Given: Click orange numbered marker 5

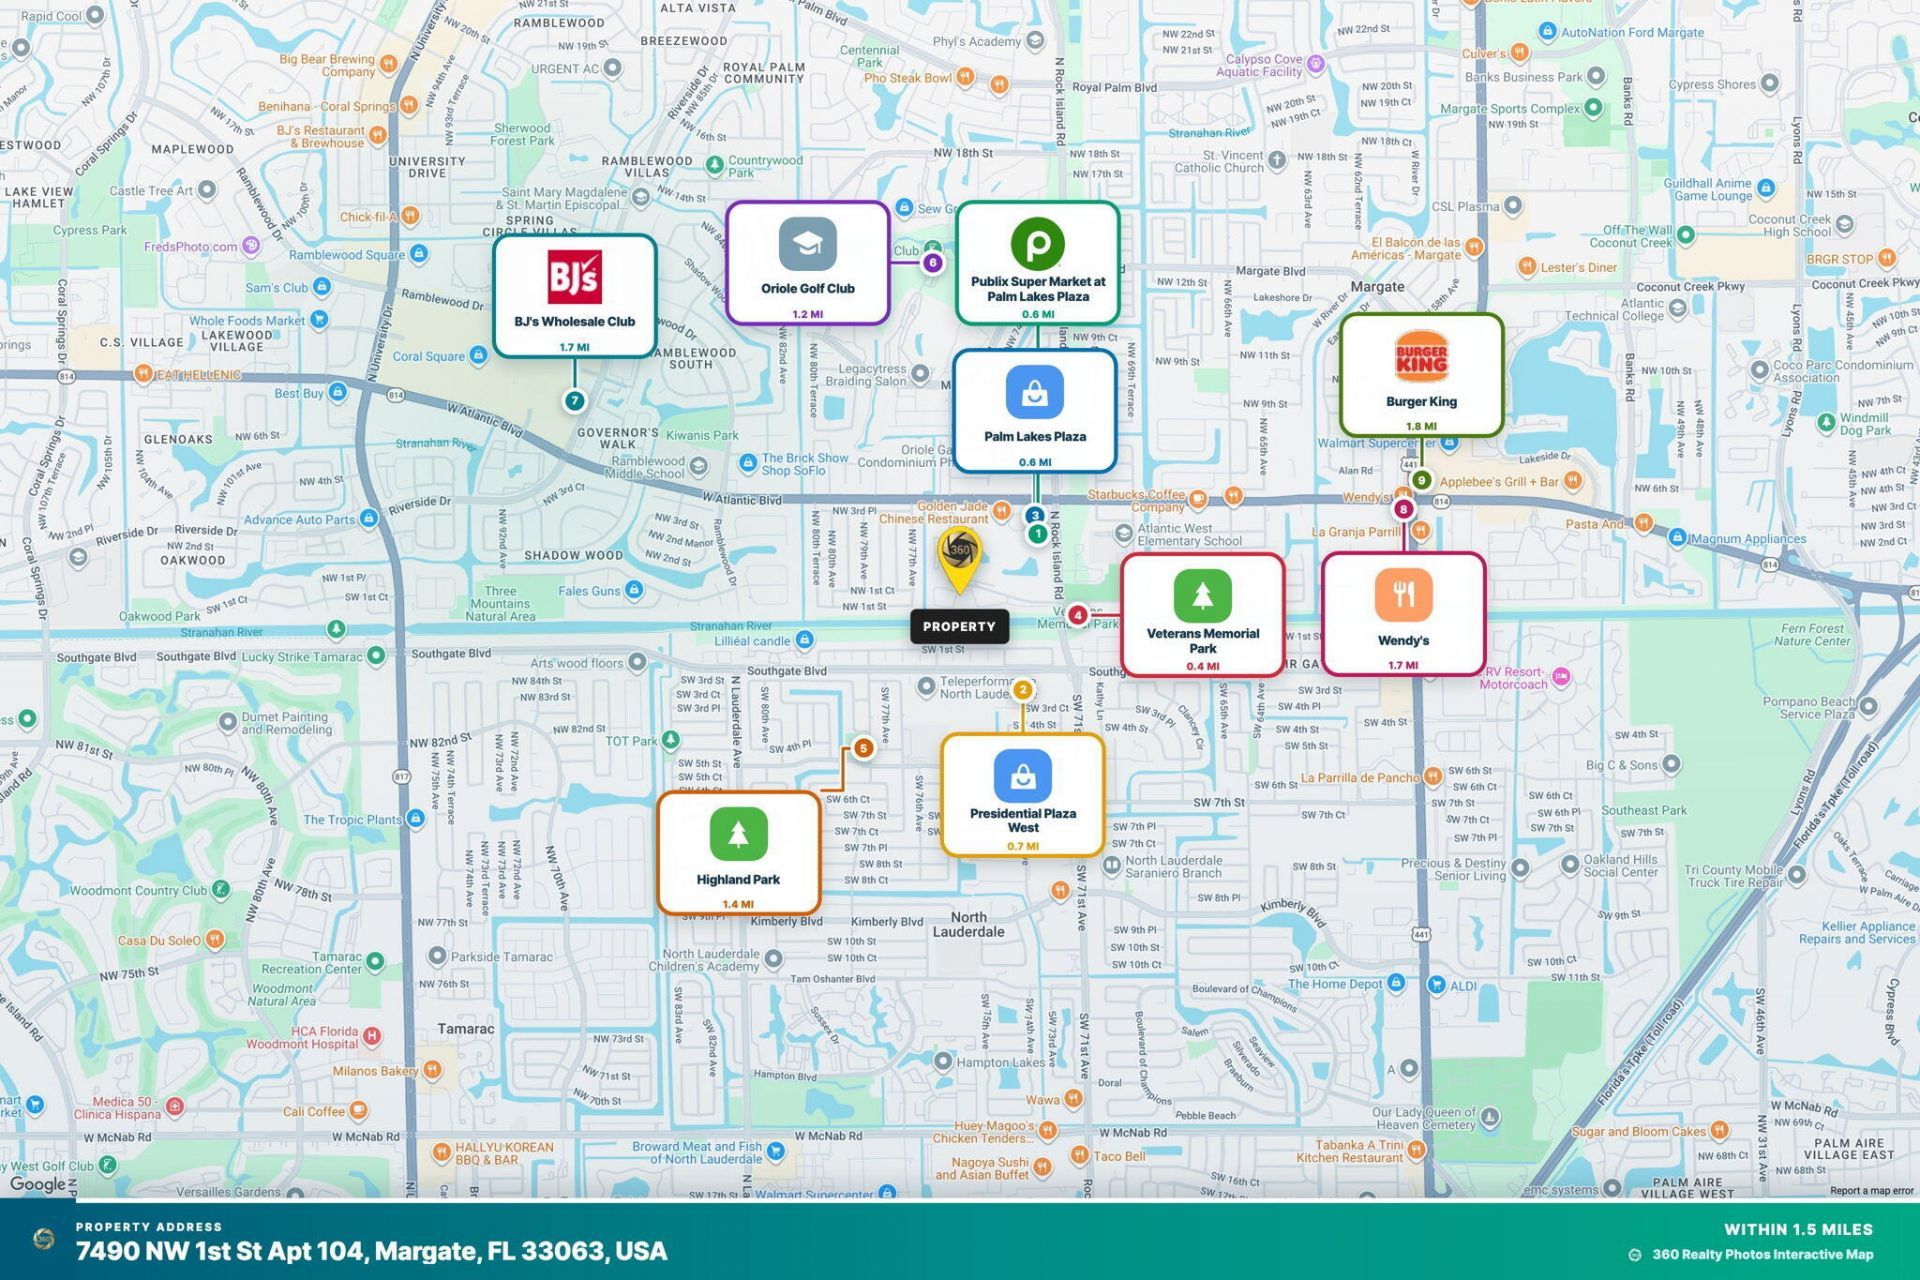Looking at the screenshot, I should point(863,748).
